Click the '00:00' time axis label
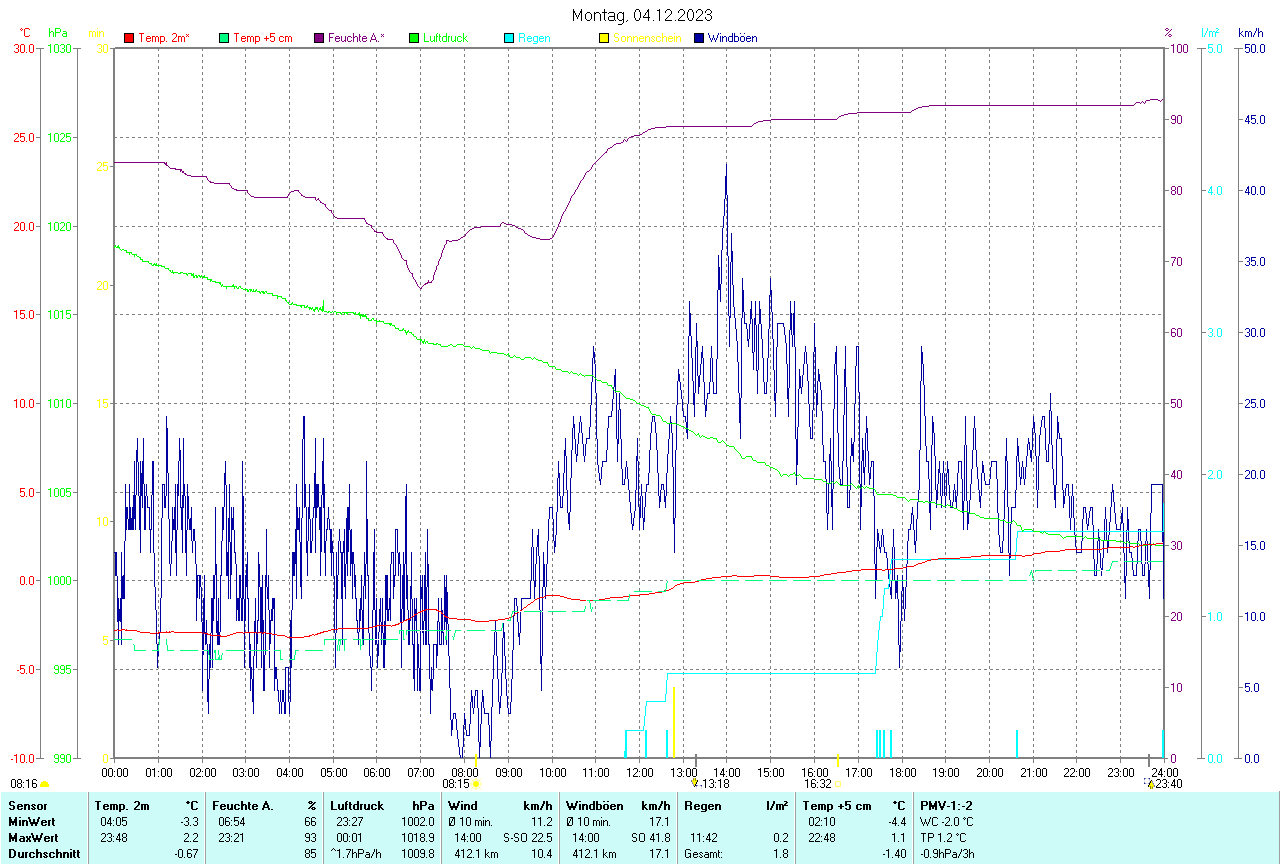The width and height of the screenshot is (1280, 864). tap(115, 772)
